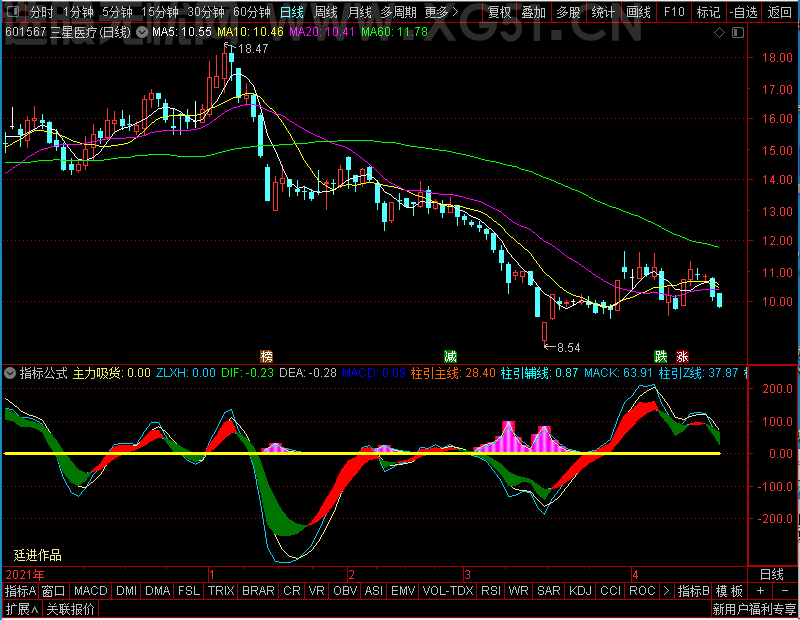
Task: Click the 返回 back button
Action: coord(780,12)
